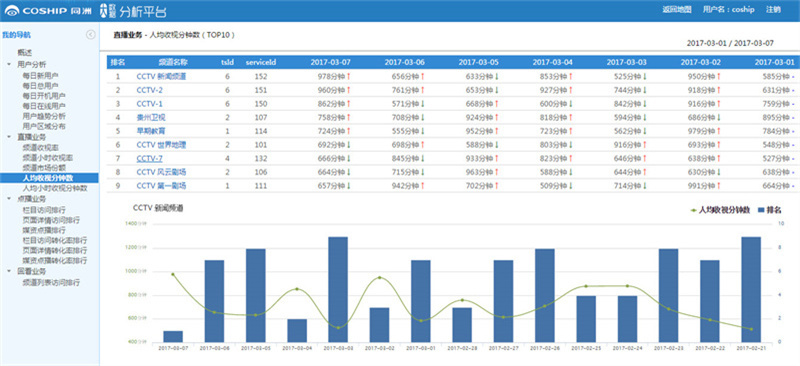This screenshot has width=800, height=366.
Task: Open 每日总用户 report
Action: coord(40,85)
